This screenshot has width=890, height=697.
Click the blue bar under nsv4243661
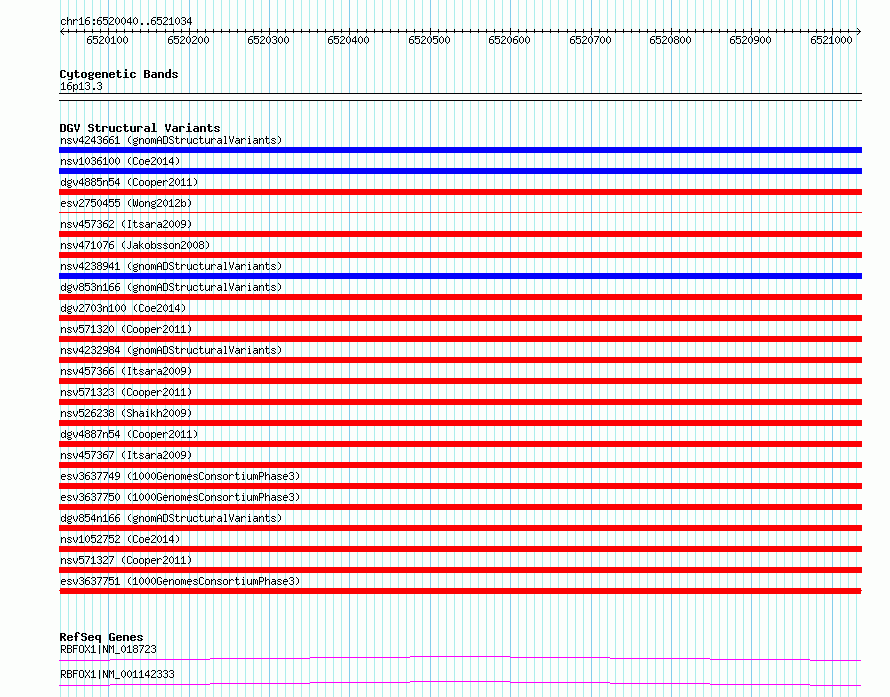pos(460,150)
